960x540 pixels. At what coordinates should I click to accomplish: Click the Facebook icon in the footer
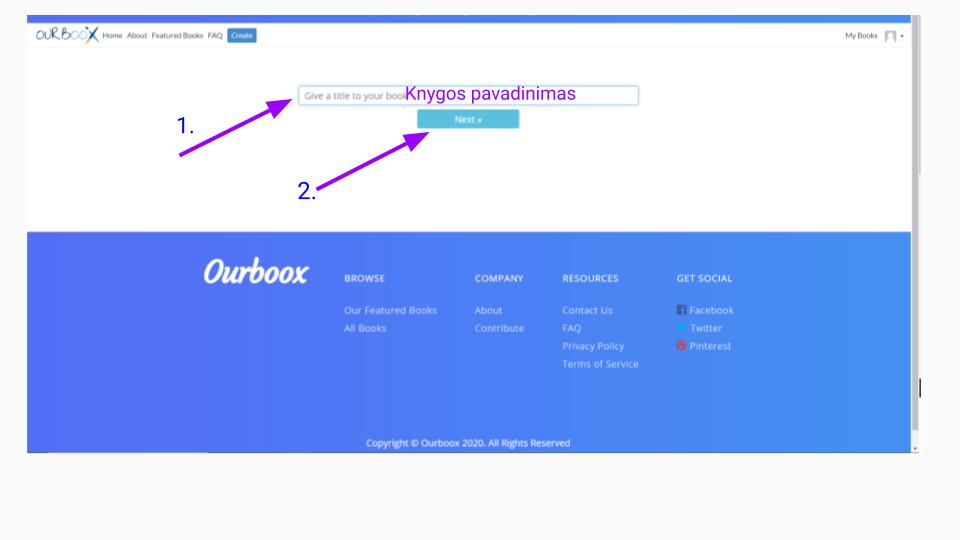(682, 310)
